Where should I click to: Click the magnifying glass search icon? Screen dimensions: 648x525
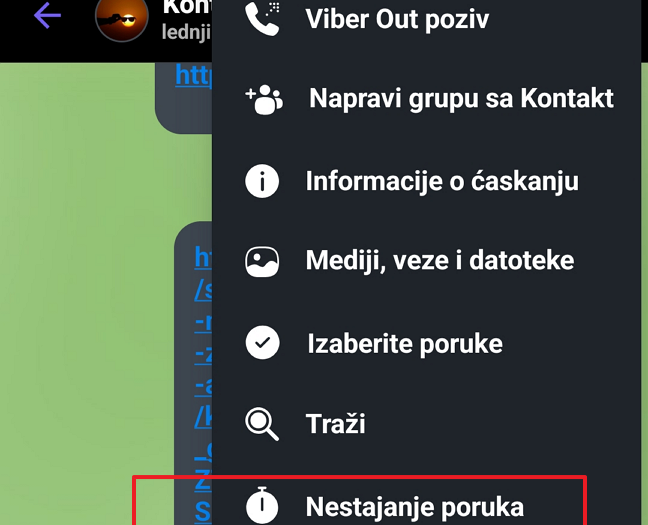(262, 424)
